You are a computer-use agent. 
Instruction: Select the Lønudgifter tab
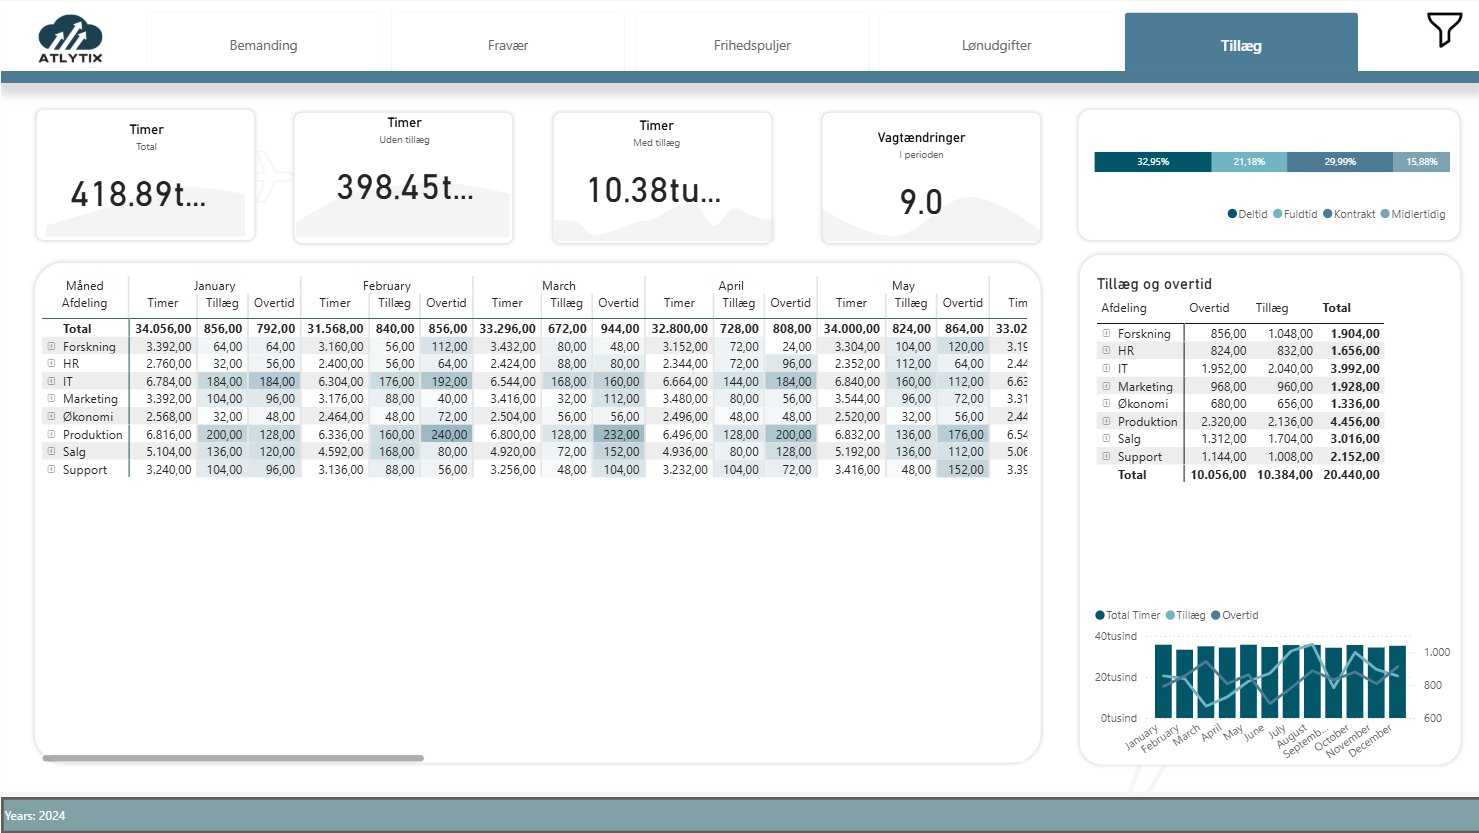(x=996, y=45)
